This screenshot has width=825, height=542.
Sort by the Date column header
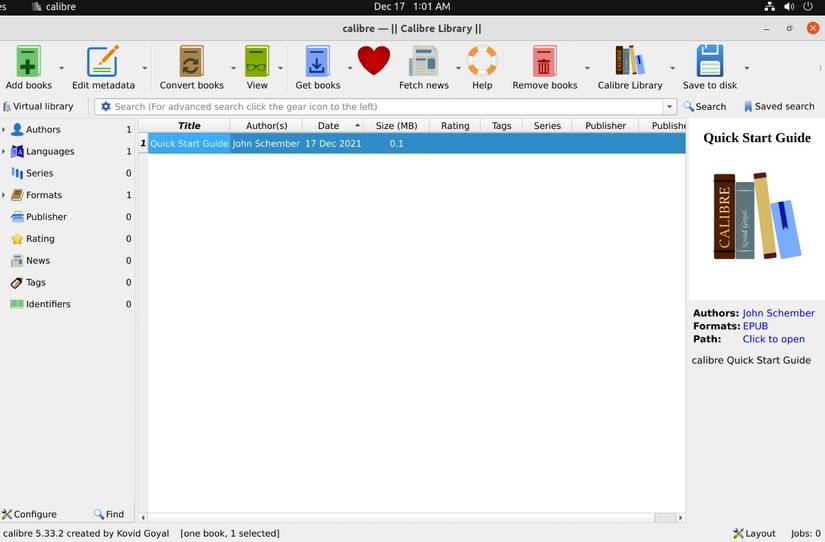click(x=333, y=126)
